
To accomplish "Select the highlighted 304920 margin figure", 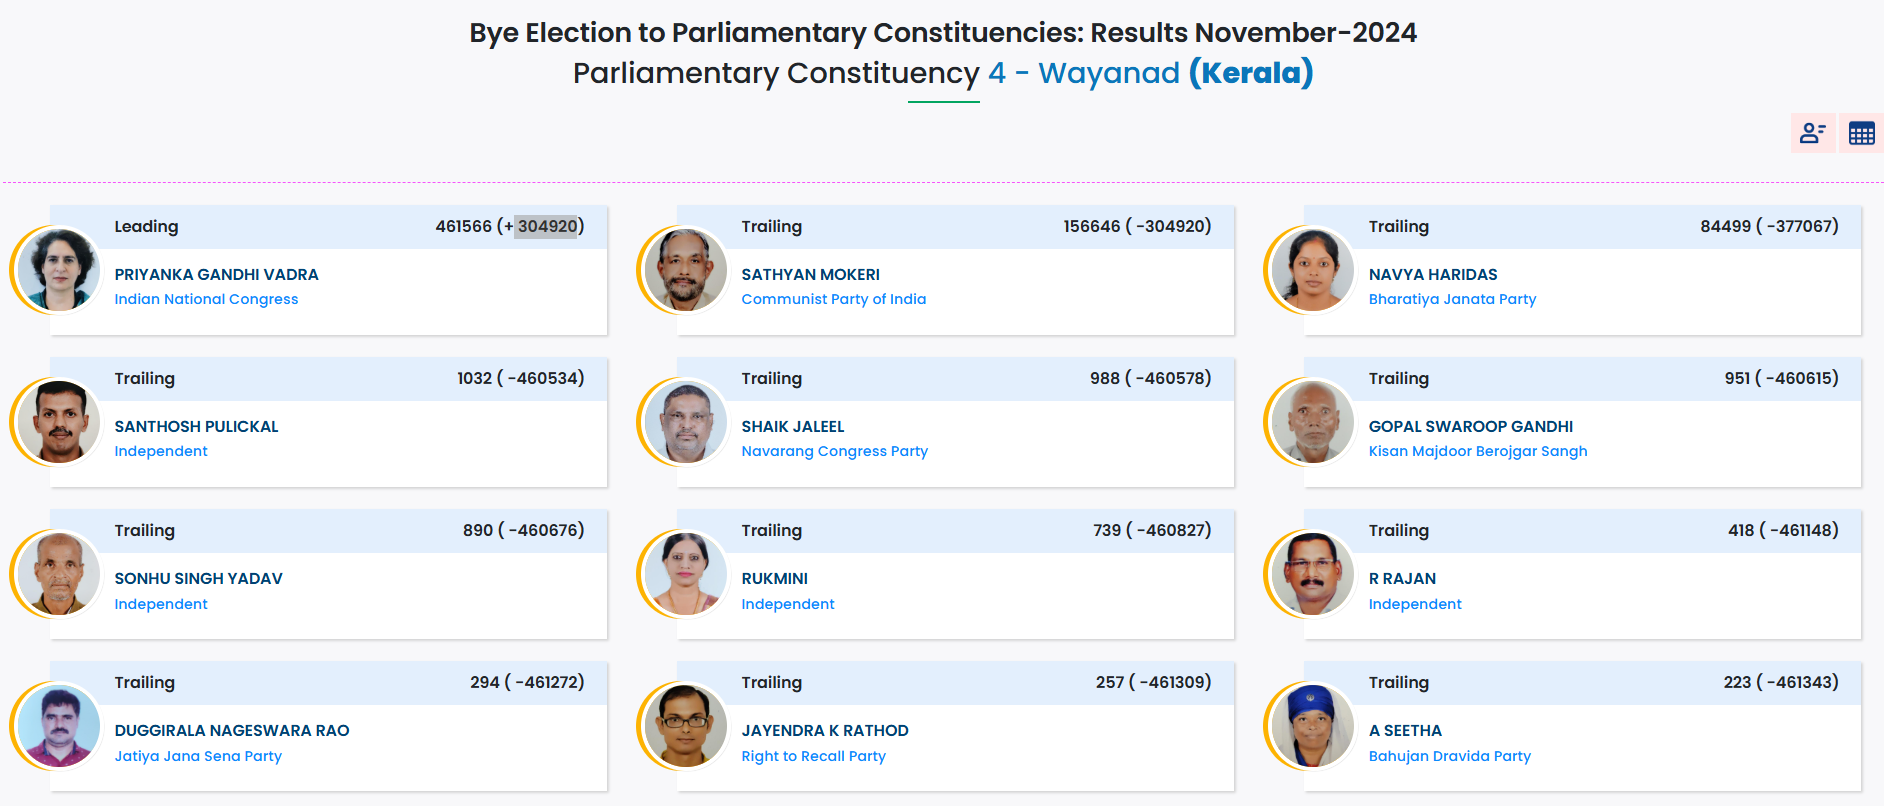I will tap(547, 226).
